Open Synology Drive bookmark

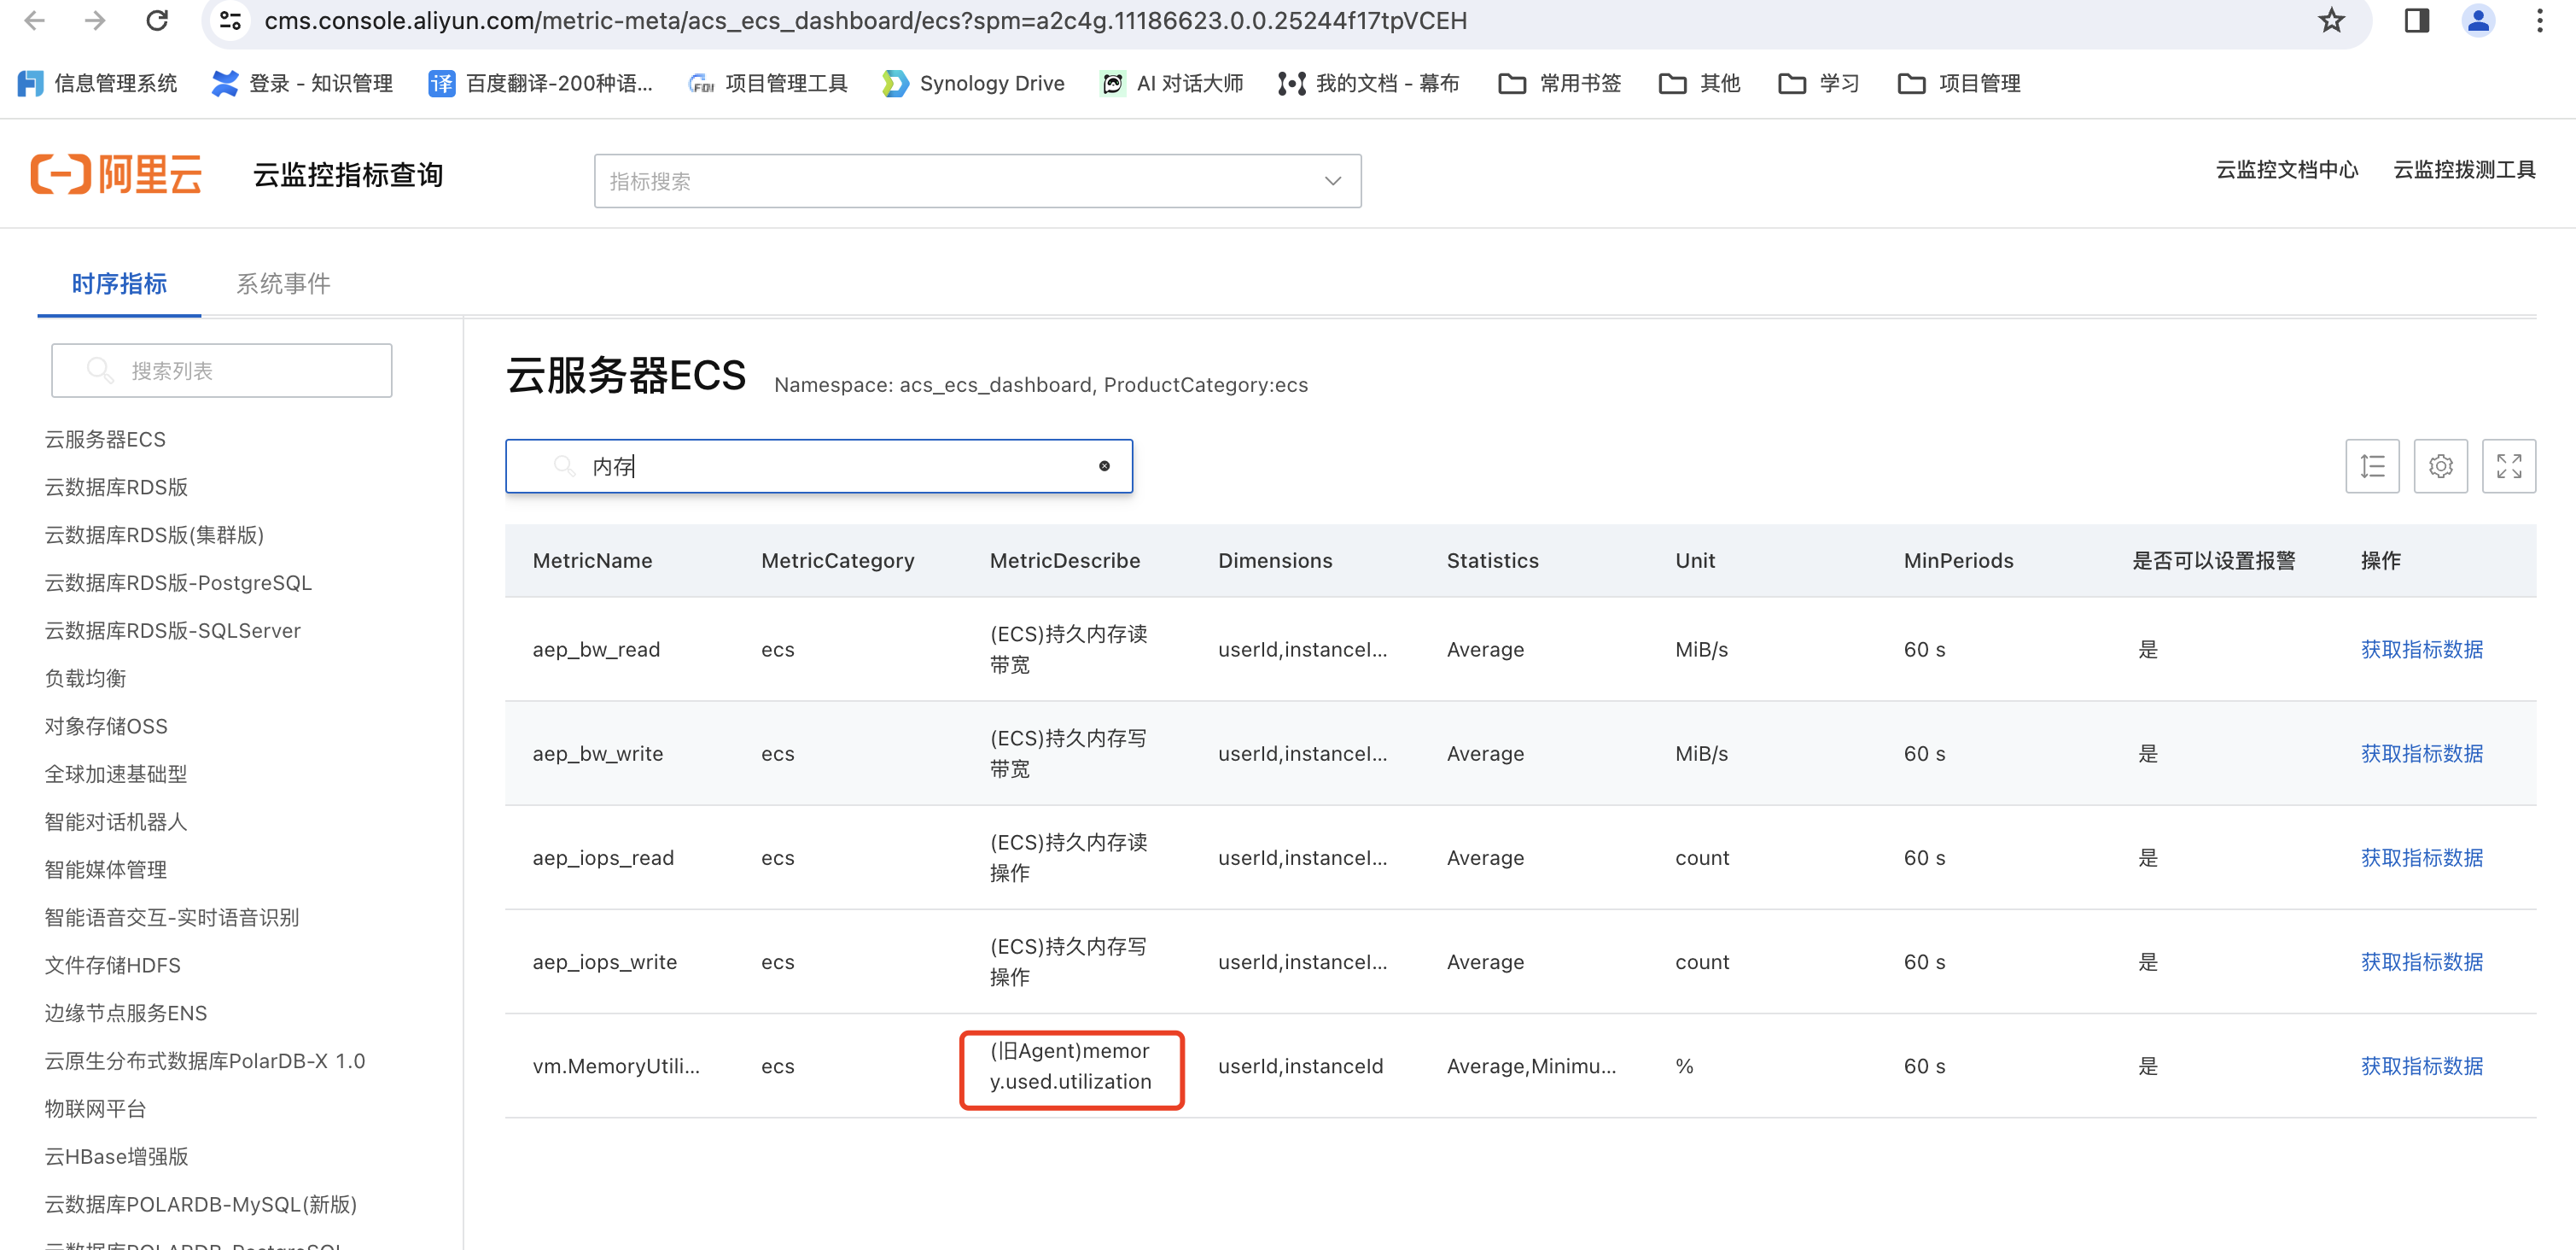(x=973, y=83)
